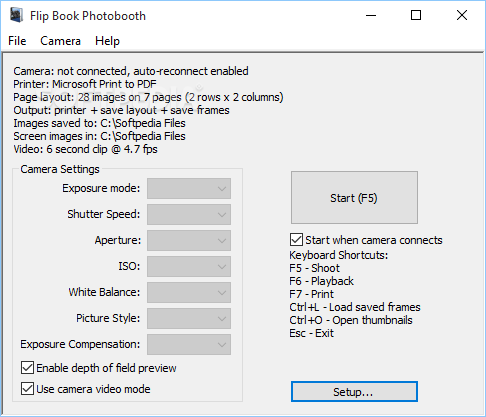The width and height of the screenshot is (486, 417).
Task: Close the Flip Book Photobooth window
Action: tap(462, 15)
